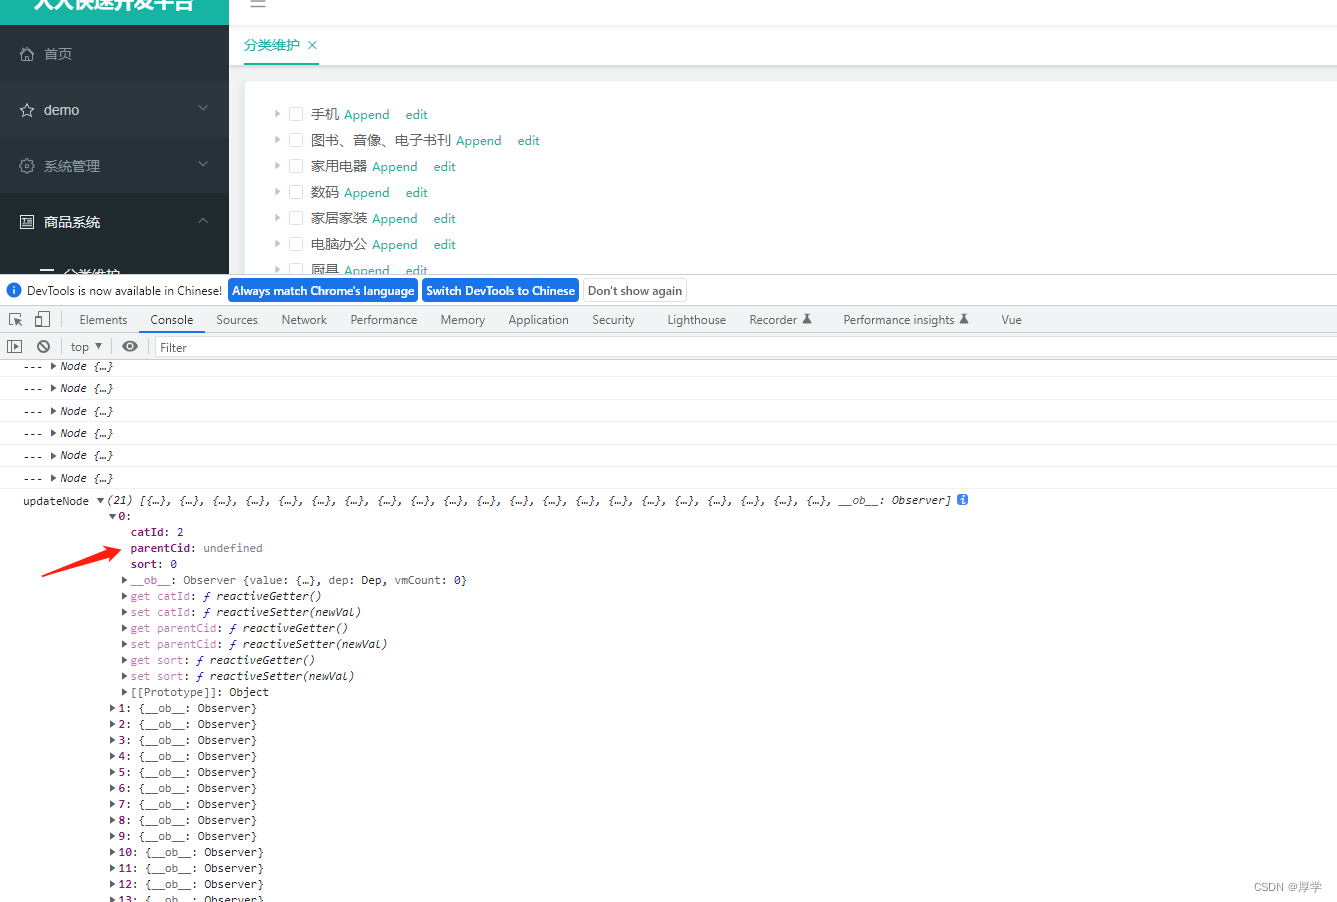The width and height of the screenshot is (1337, 902).
Task: Clear the console with the ban icon
Action: [x=43, y=347]
